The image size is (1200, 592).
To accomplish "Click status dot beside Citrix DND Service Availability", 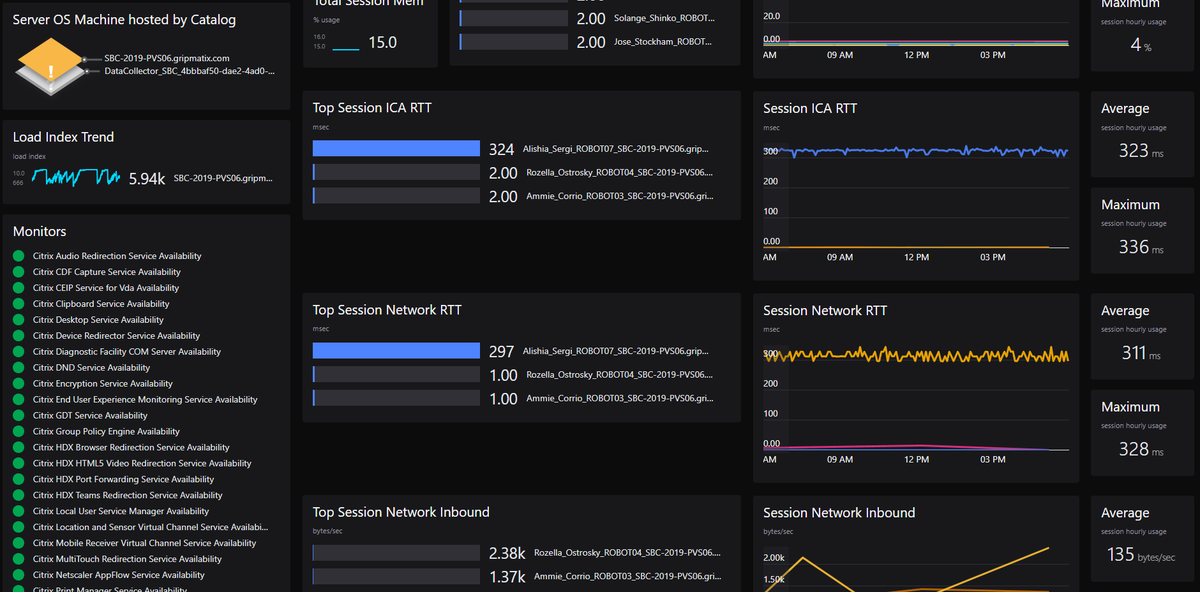I will (x=18, y=368).
